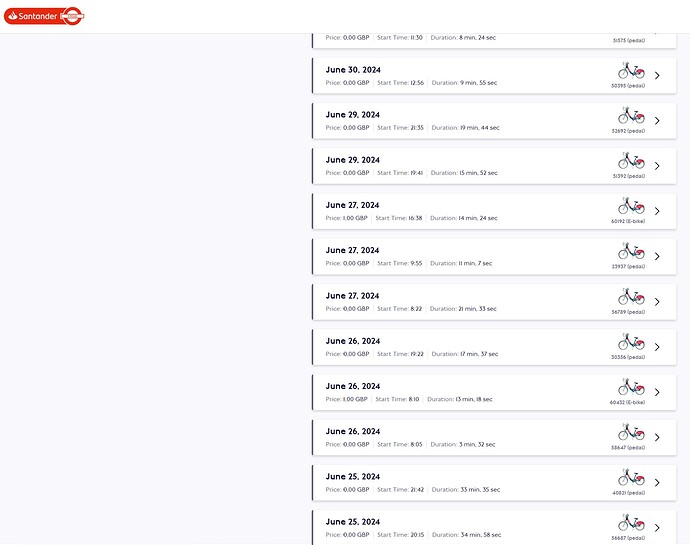Select the partially visible 11:30 ride card

point(494,41)
